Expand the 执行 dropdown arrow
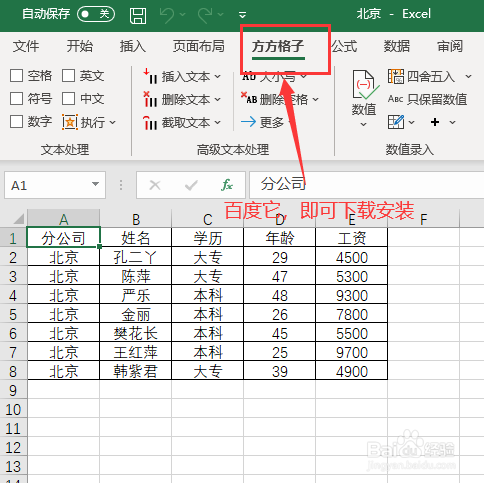The height and width of the screenshot is (483, 484). [x=113, y=122]
